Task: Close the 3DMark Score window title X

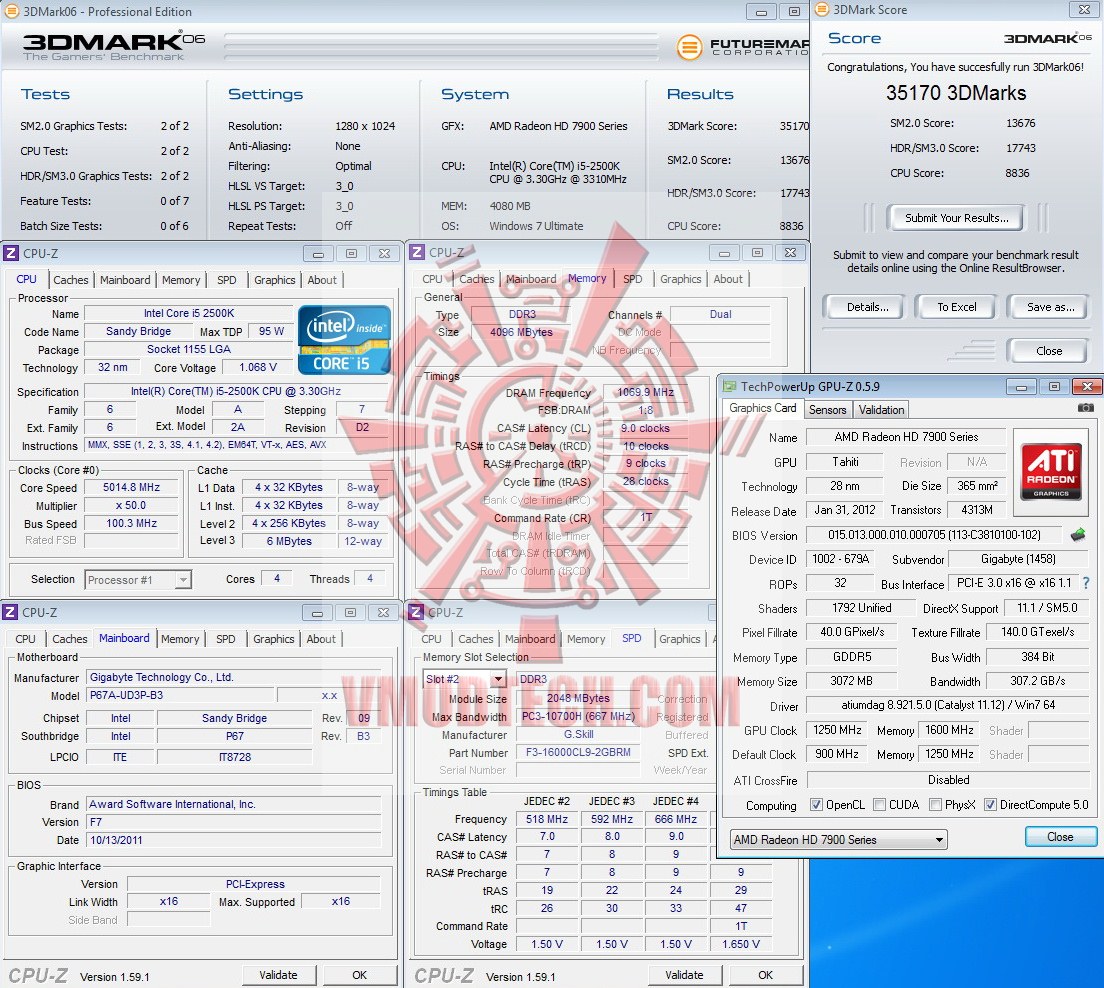Action: point(1084,9)
